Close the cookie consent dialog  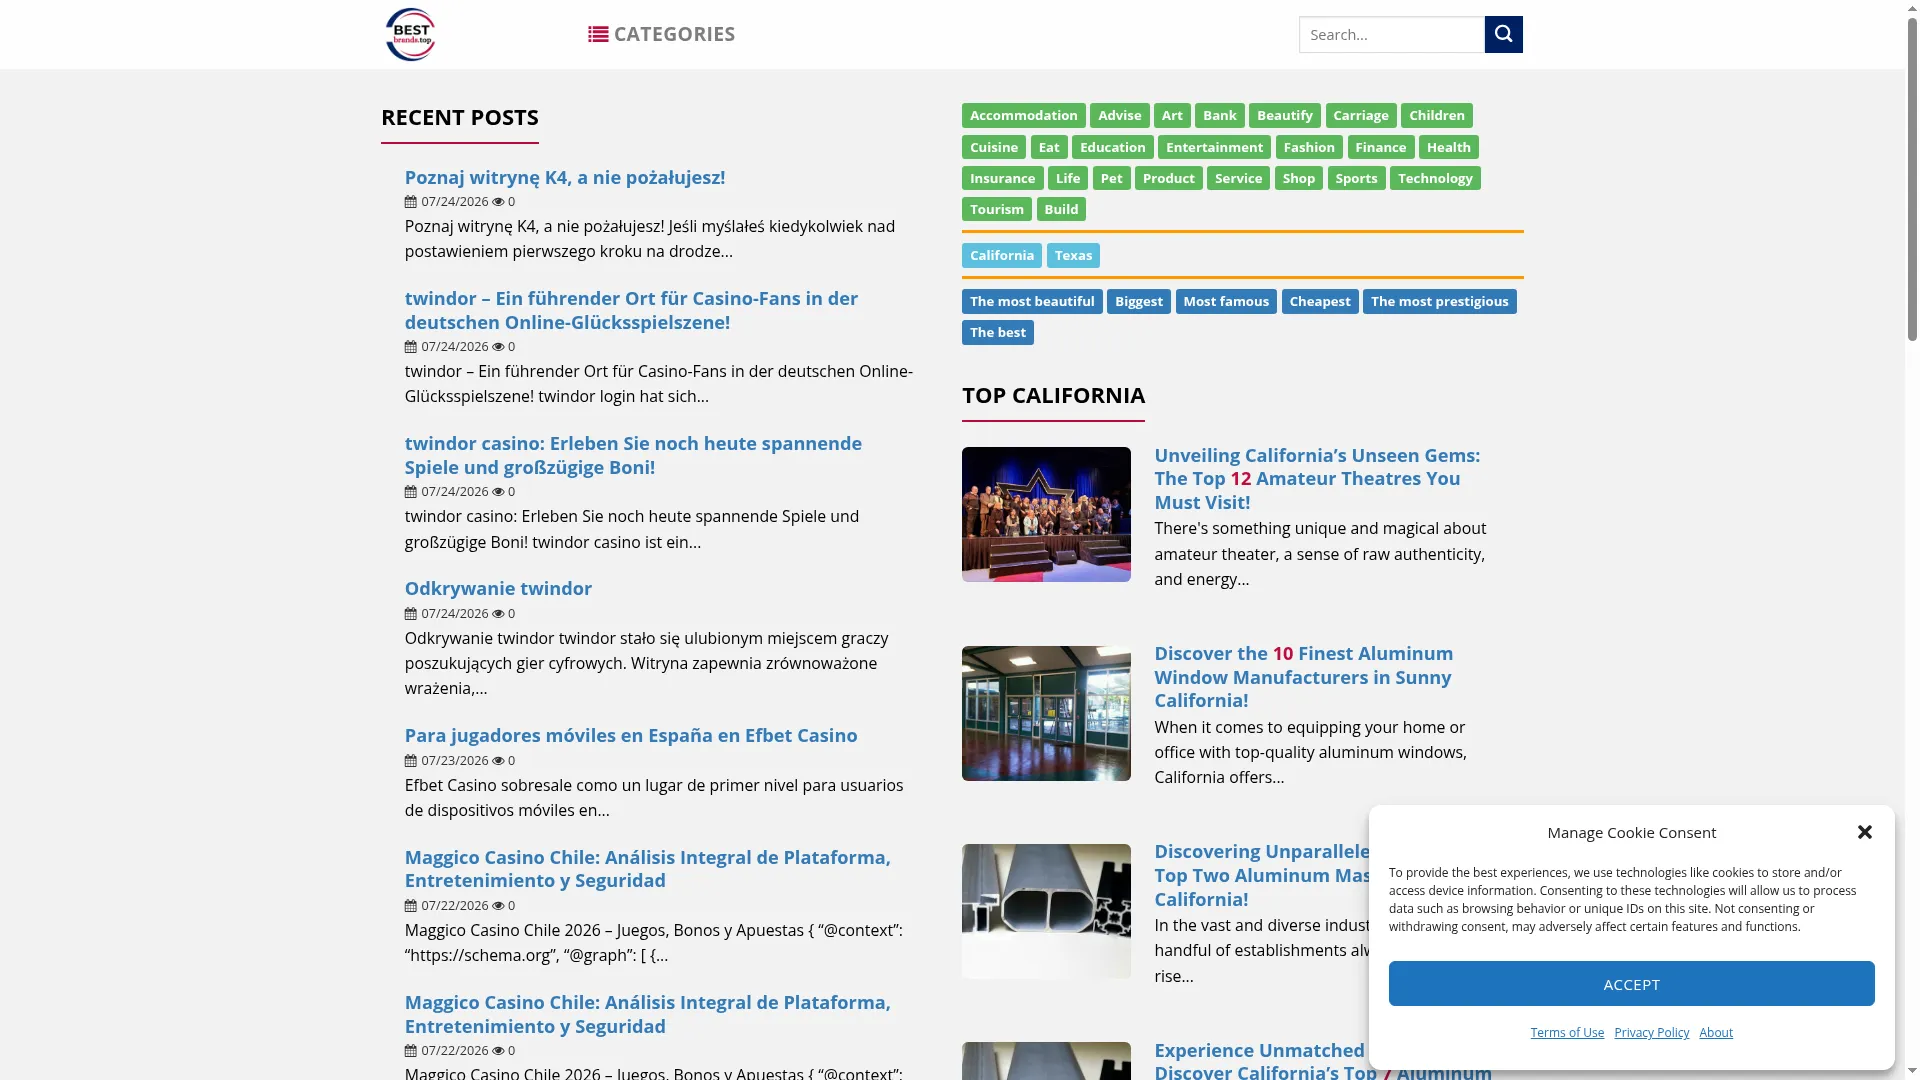[1864, 832]
